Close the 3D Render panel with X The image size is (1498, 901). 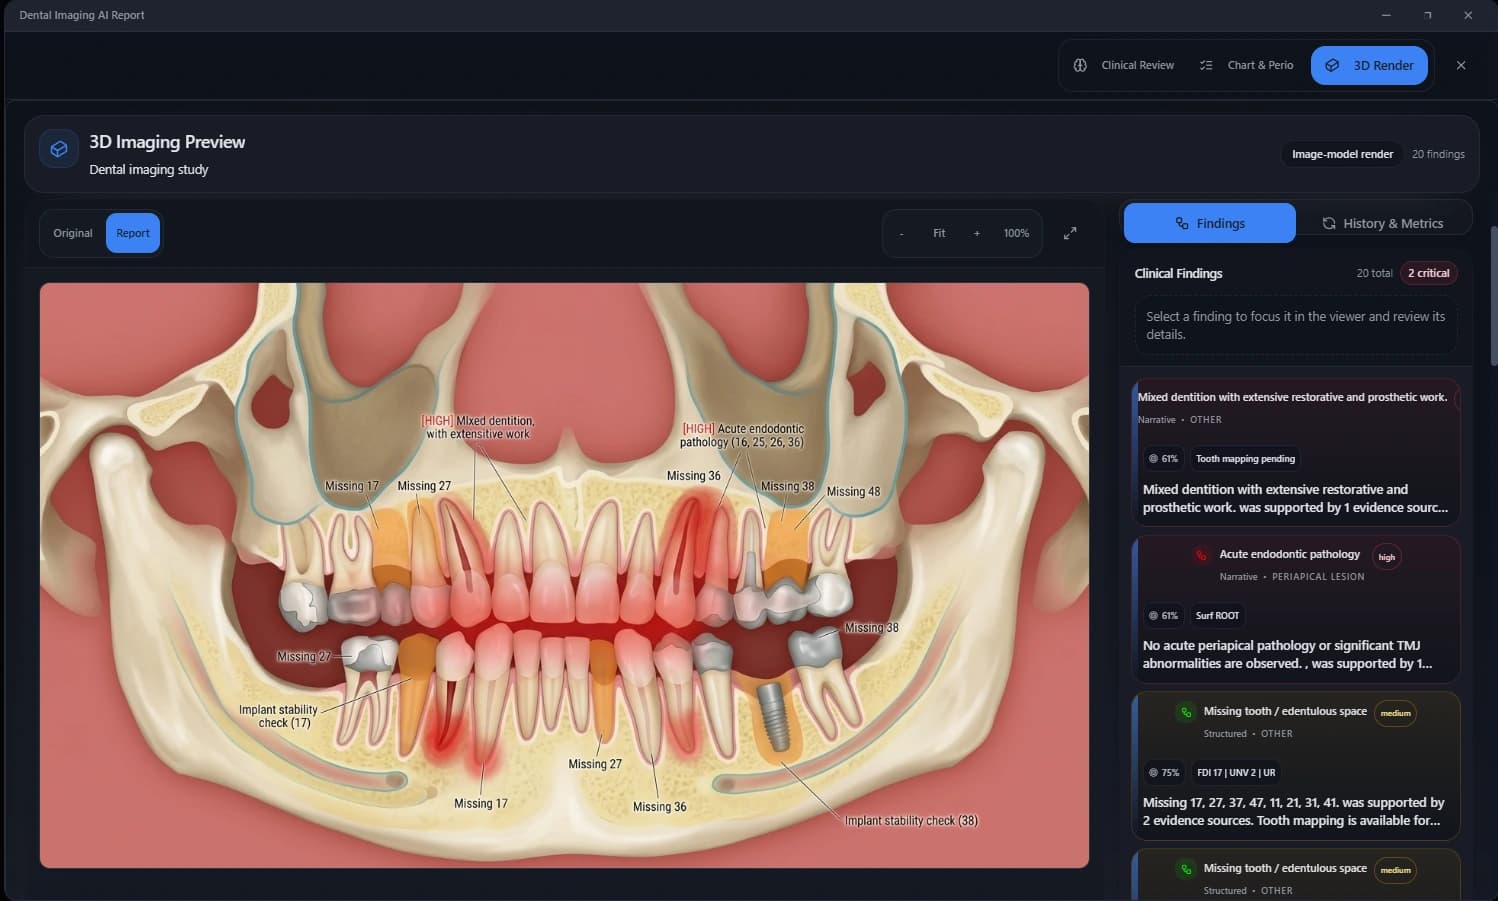click(x=1461, y=65)
